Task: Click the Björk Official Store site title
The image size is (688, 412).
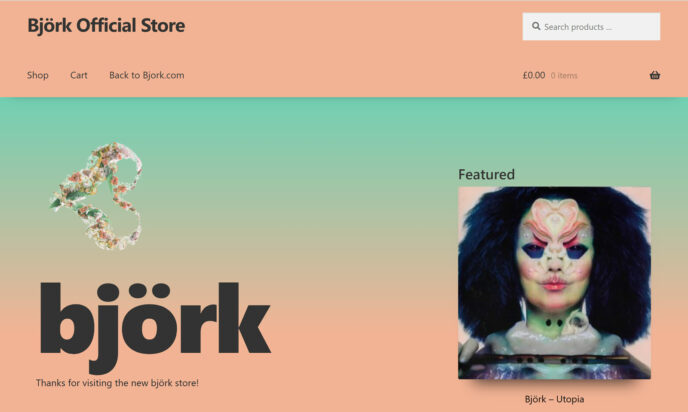Action: click(x=106, y=25)
